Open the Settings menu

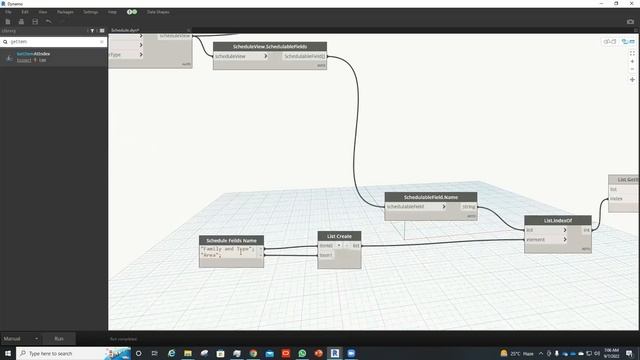pos(91,12)
